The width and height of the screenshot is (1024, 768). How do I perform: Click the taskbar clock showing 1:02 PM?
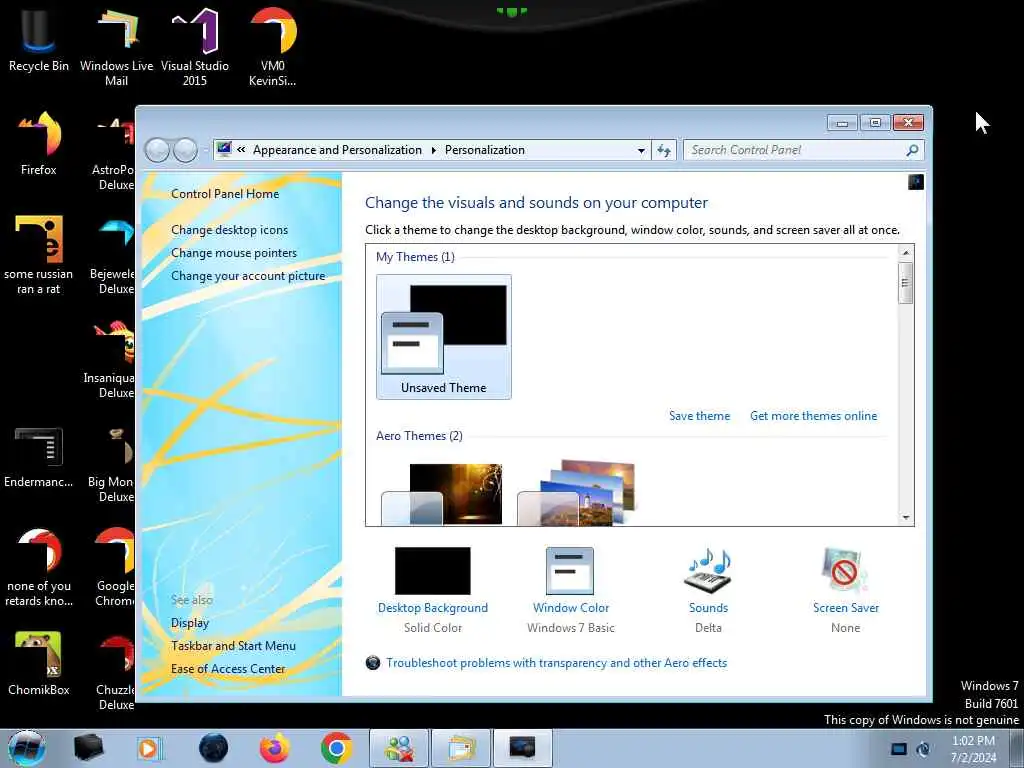click(x=973, y=749)
